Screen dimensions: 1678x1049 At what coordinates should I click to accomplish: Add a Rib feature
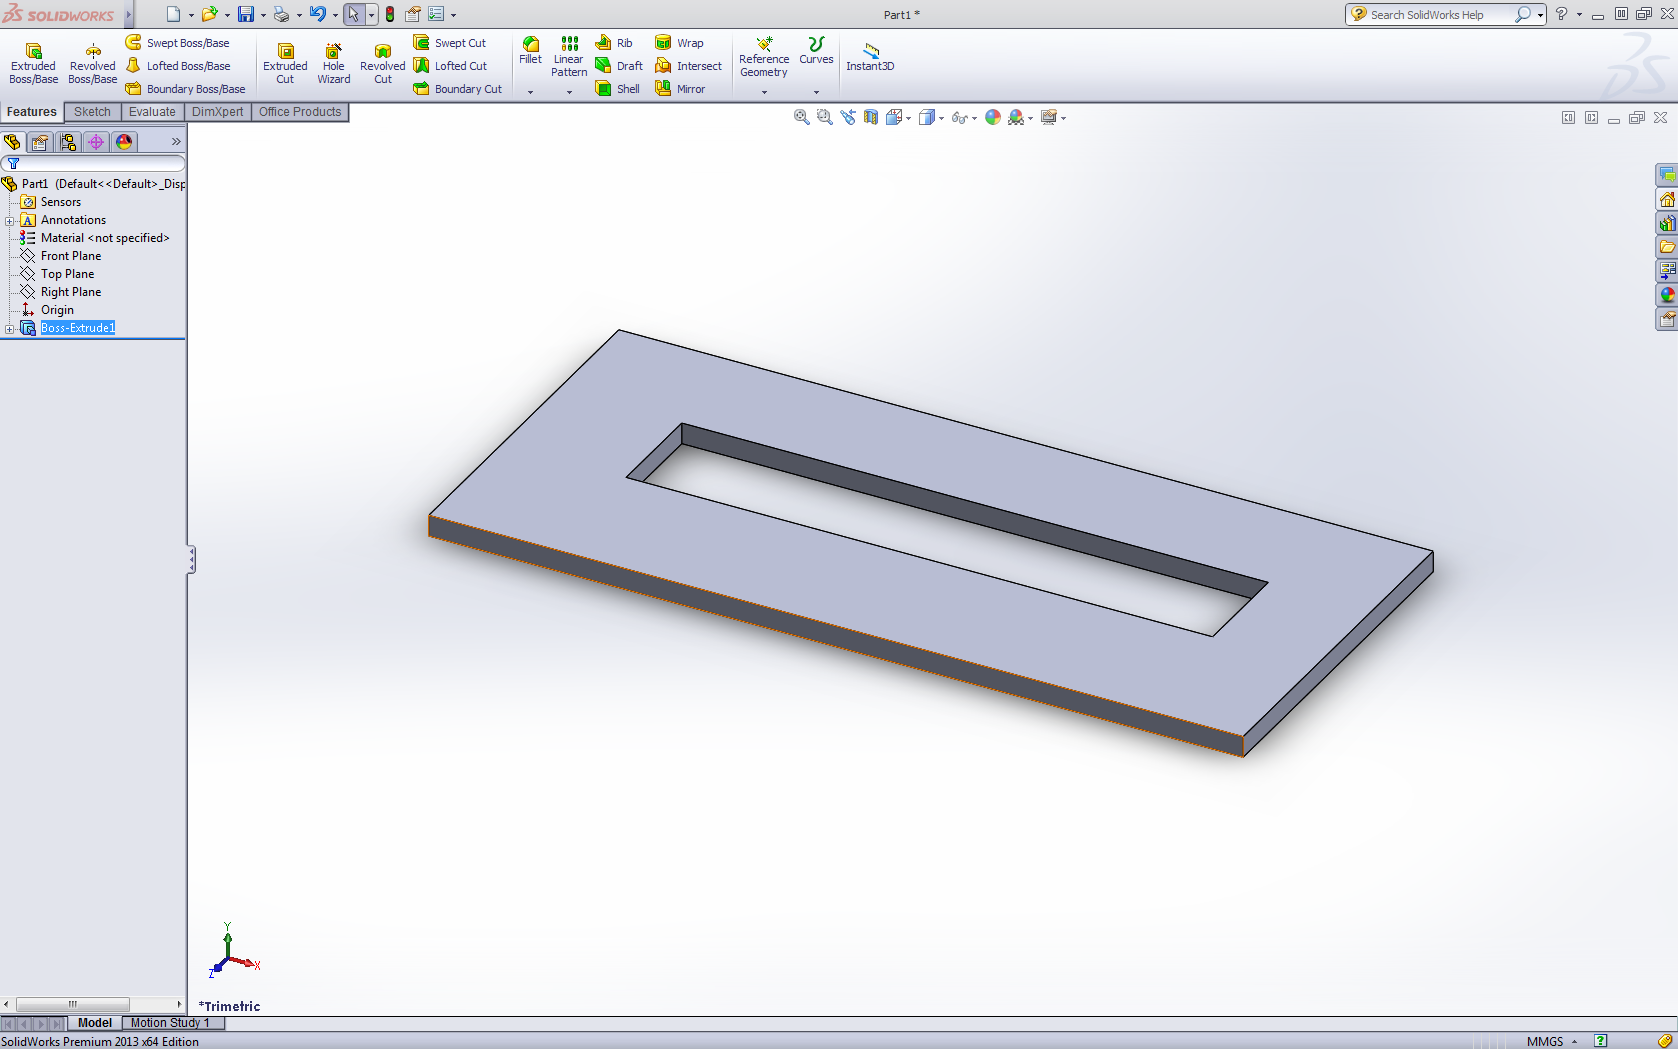point(614,43)
